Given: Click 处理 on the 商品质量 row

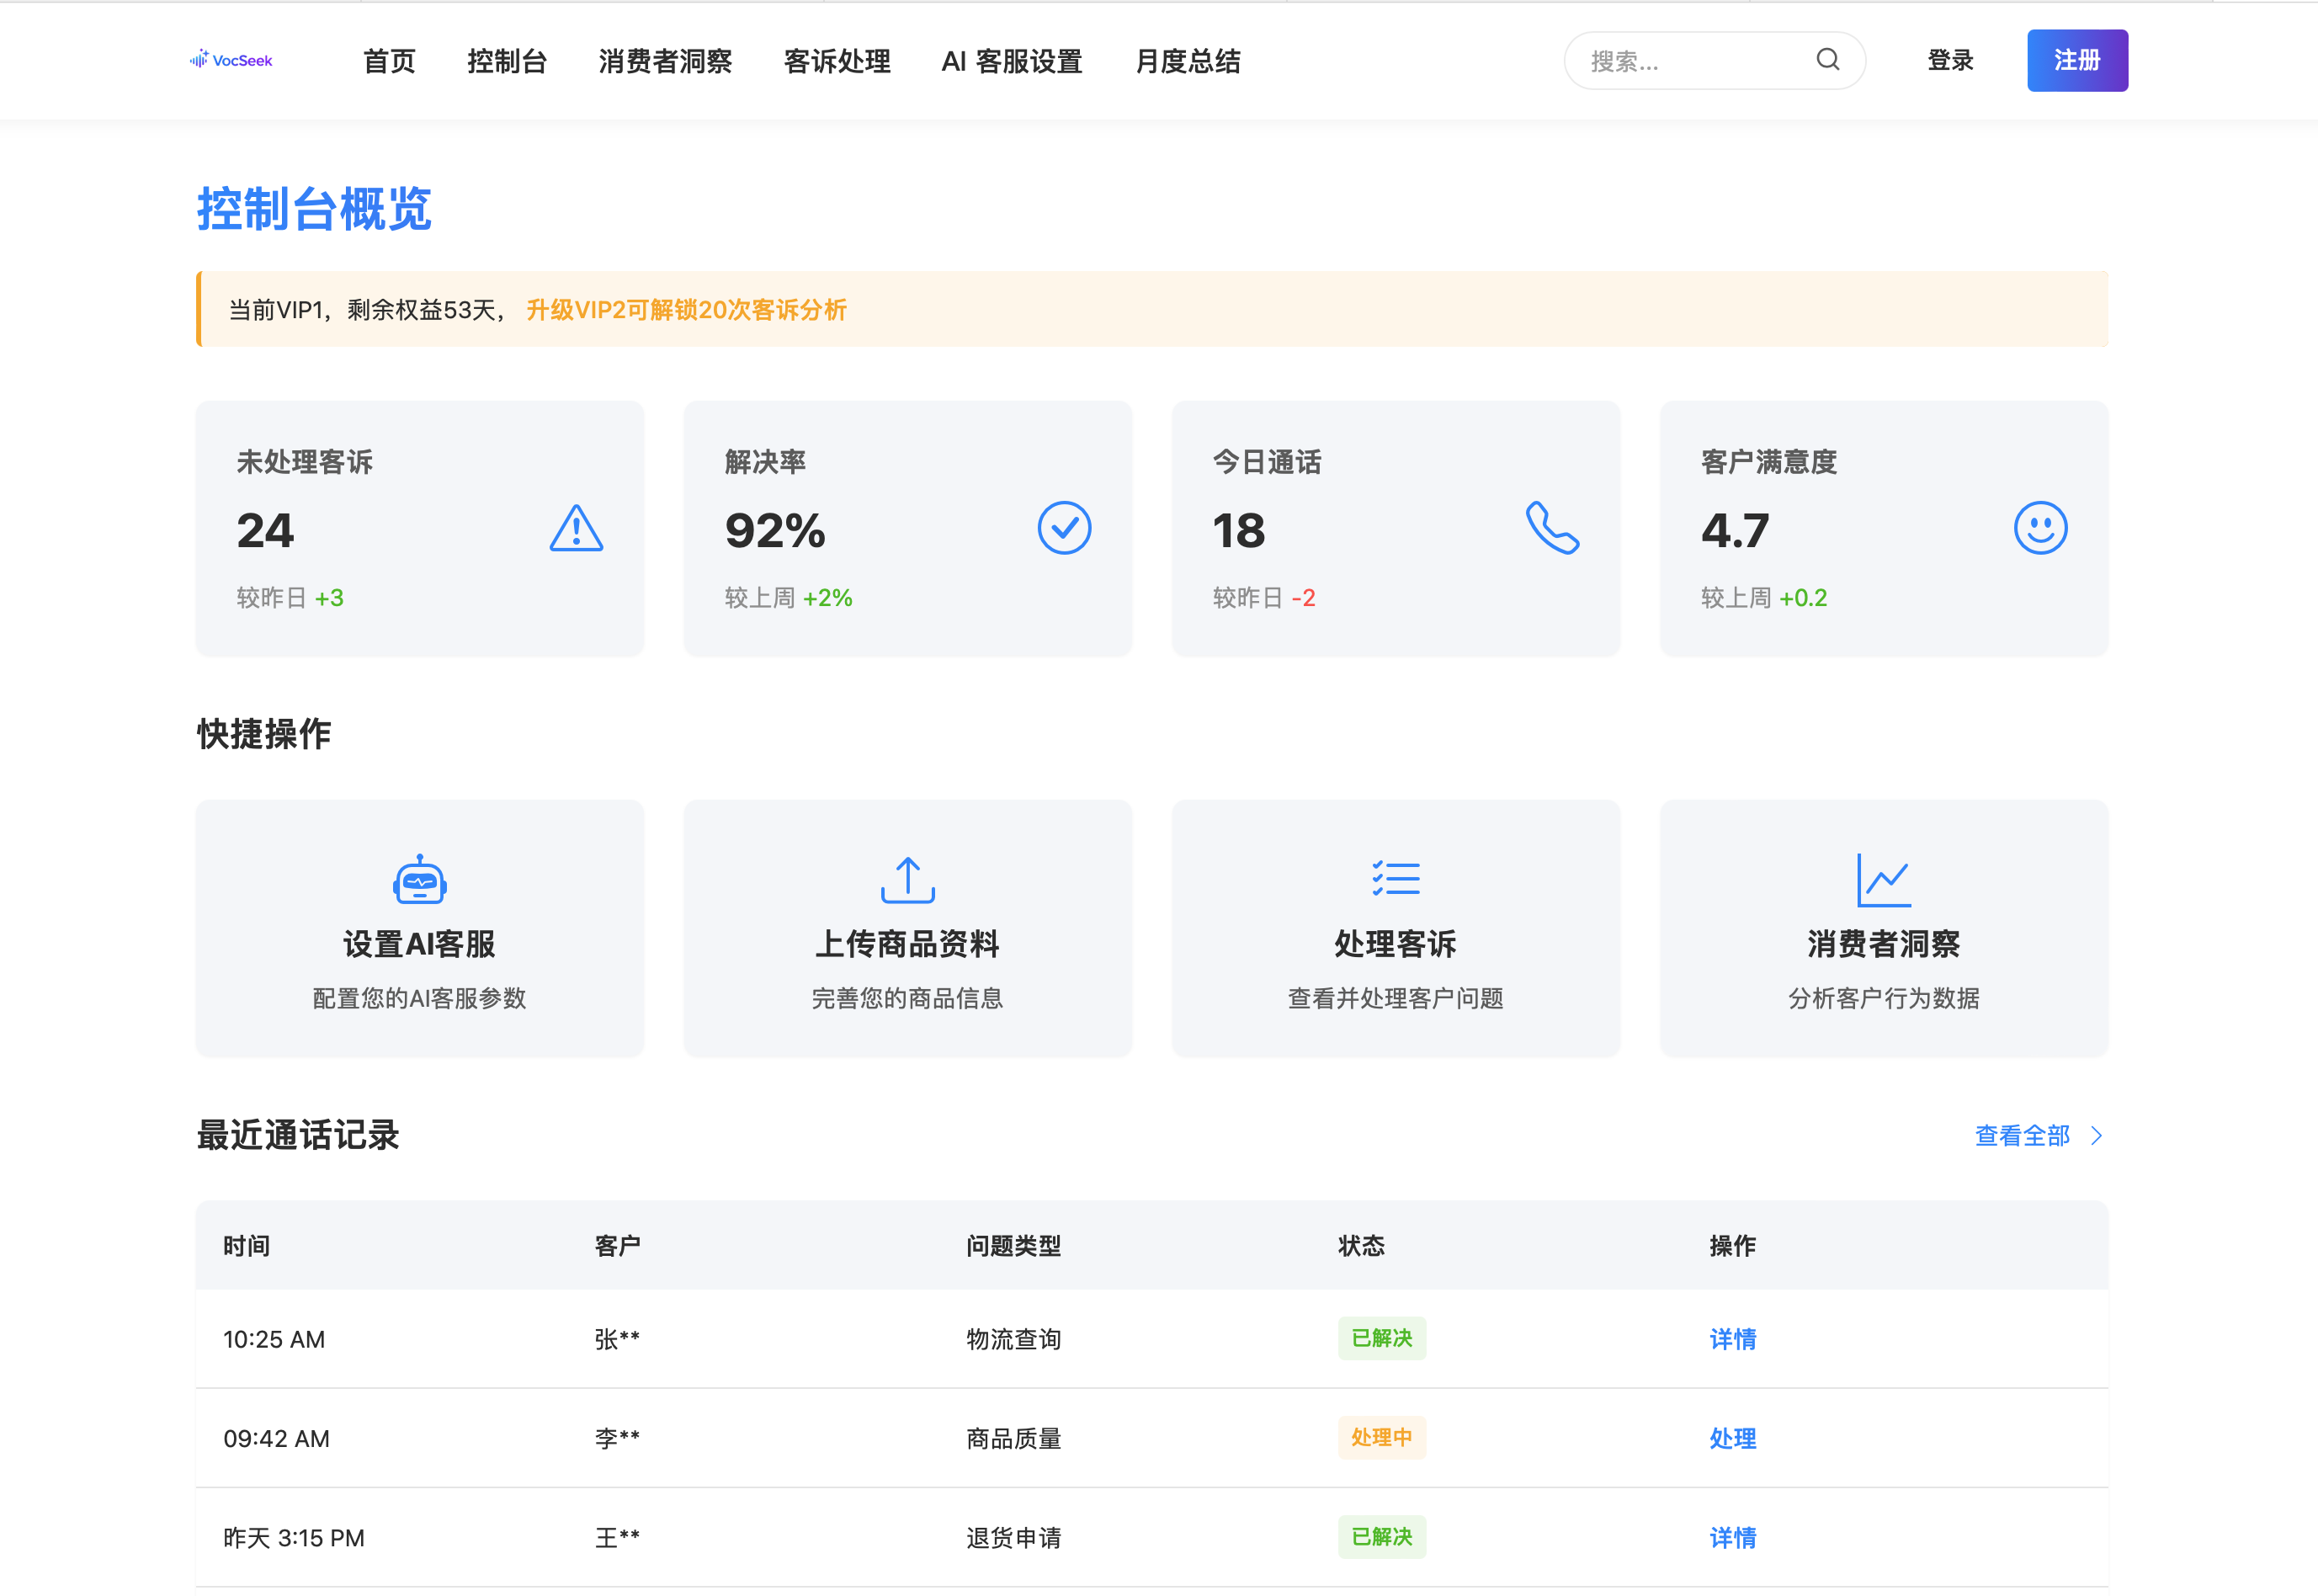Looking at the screenshot, I should pyautogui.click(x=1732, y=1438).
